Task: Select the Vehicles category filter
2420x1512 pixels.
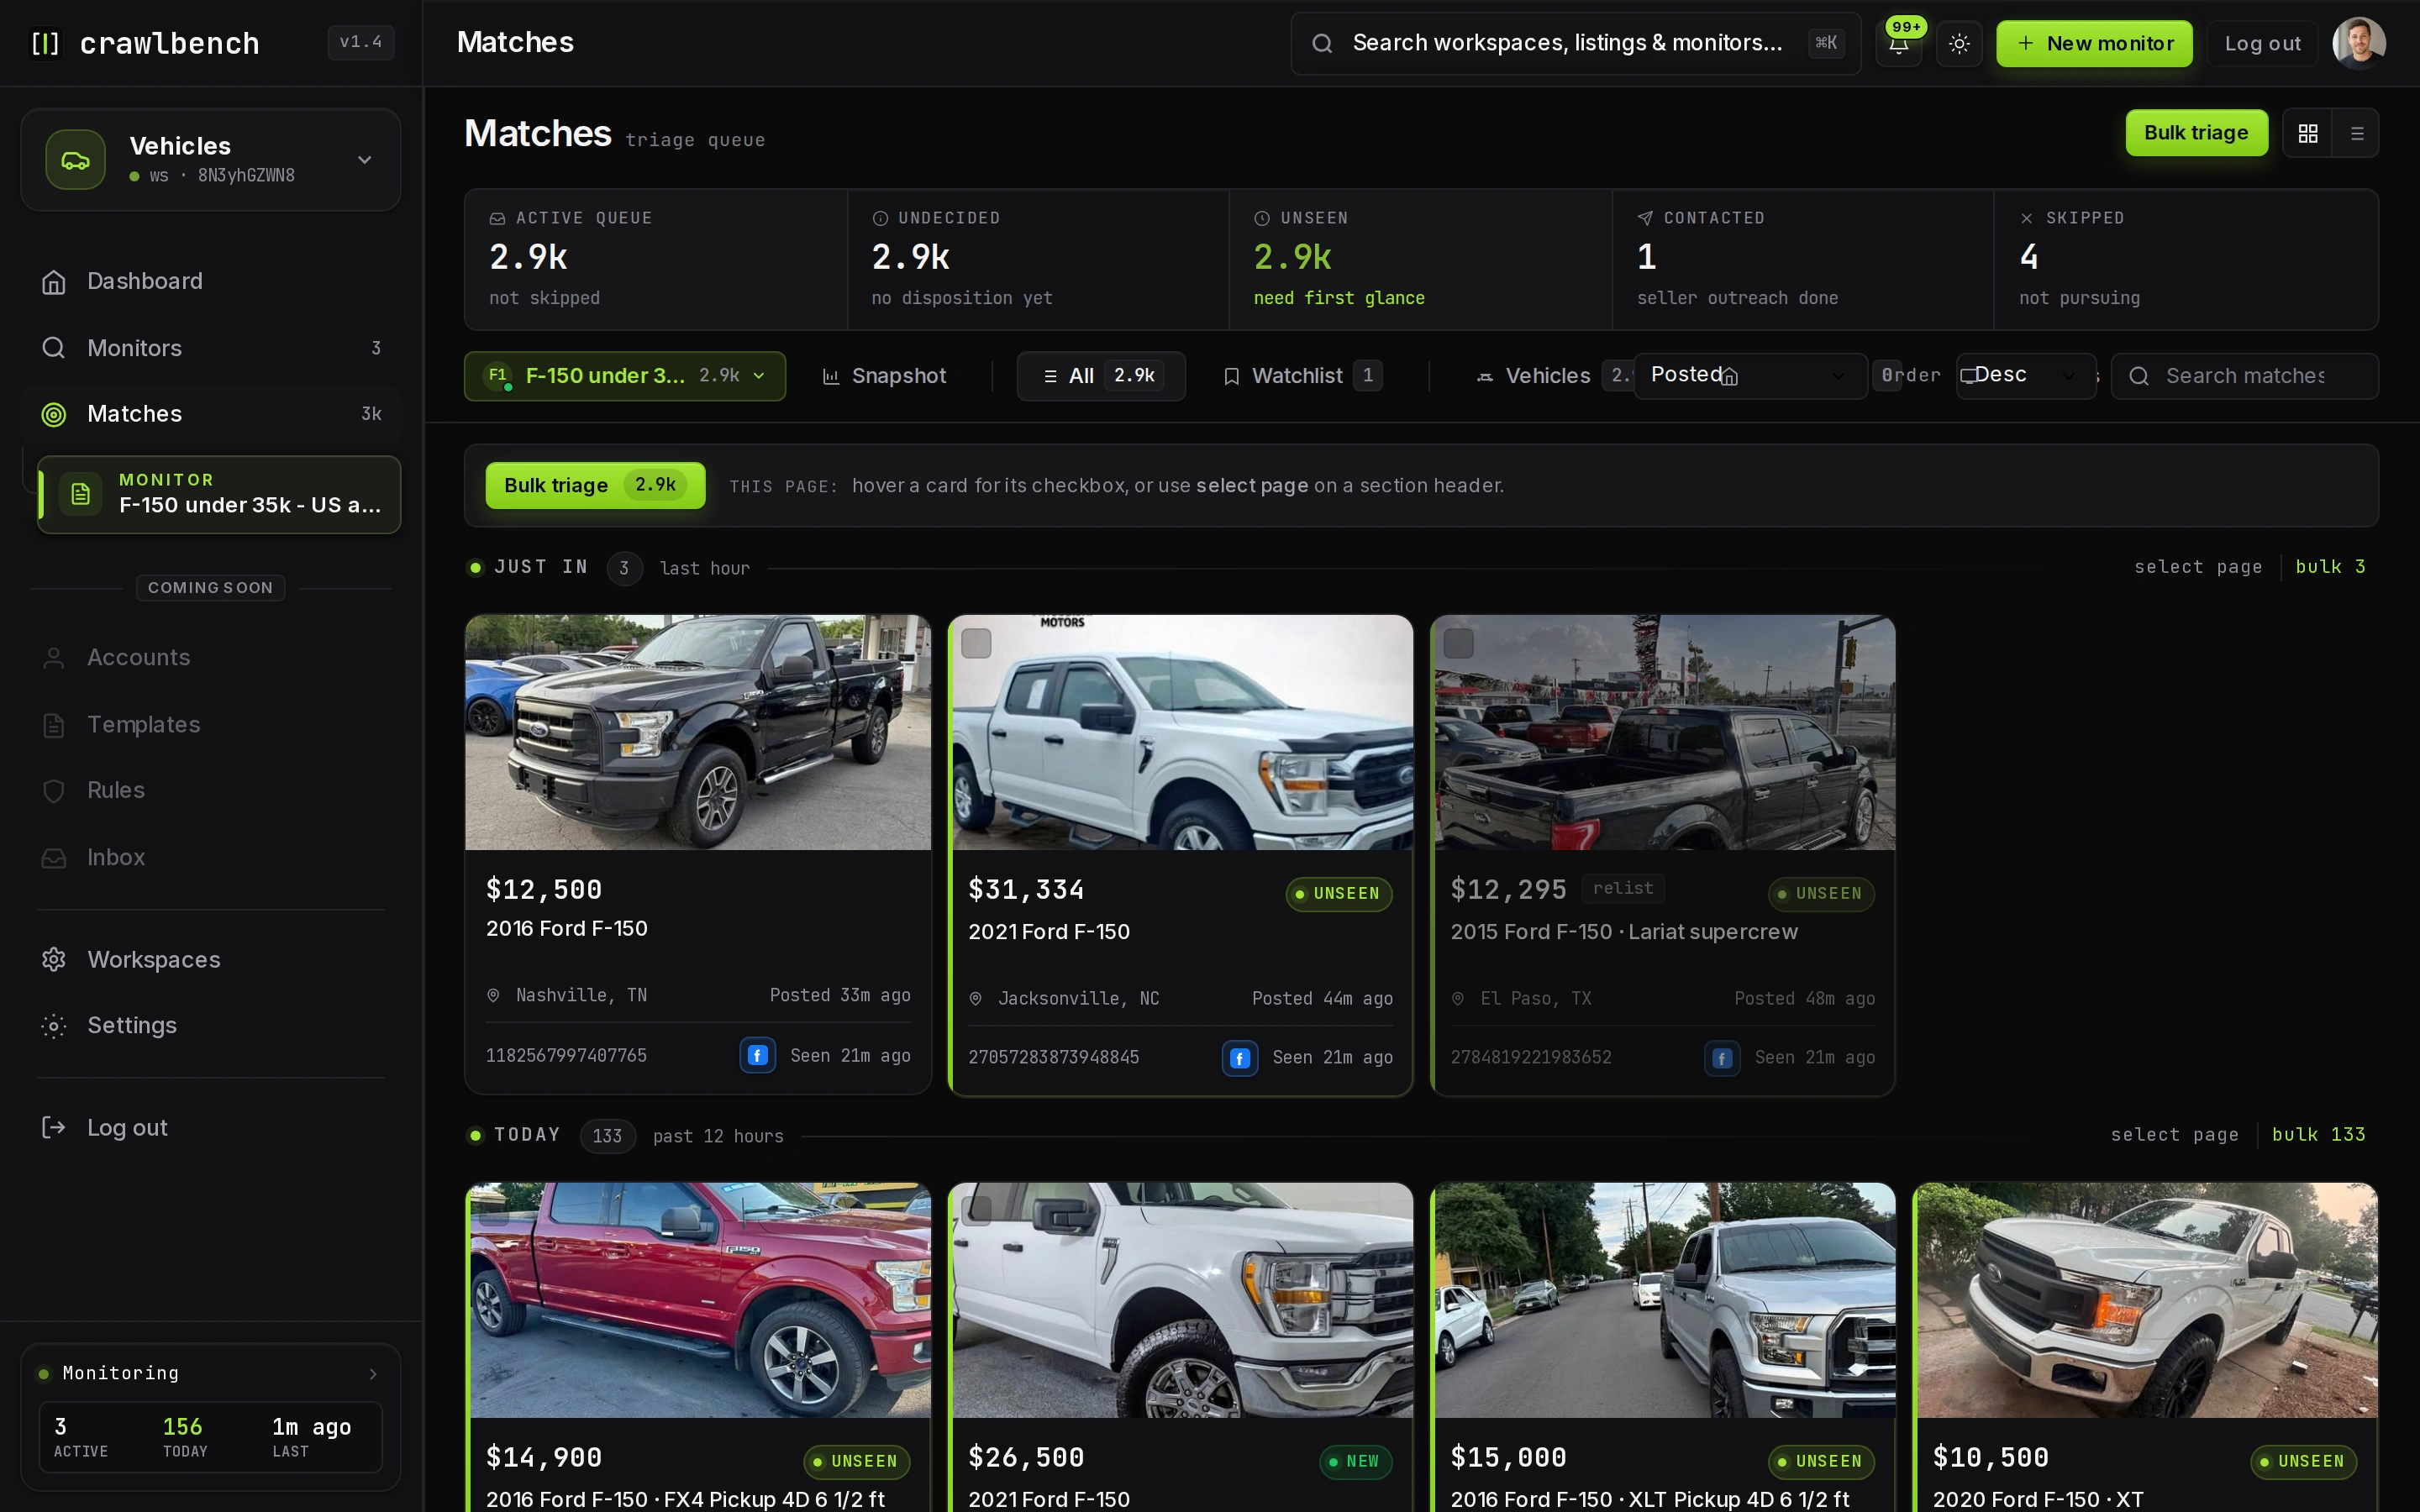Action: click(1548, 376)
